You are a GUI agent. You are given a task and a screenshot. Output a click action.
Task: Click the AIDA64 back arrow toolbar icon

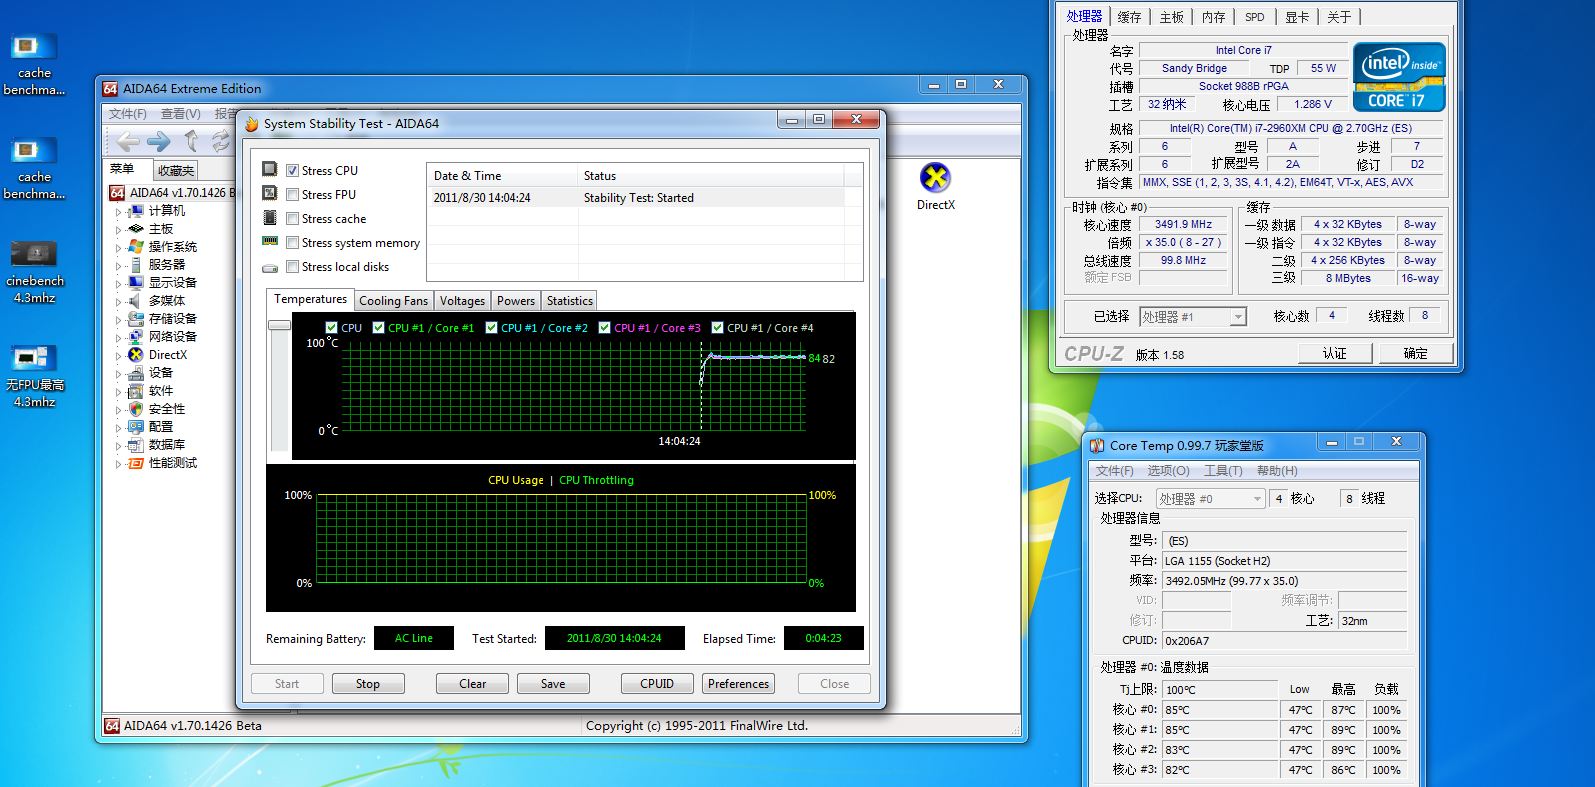128,141
